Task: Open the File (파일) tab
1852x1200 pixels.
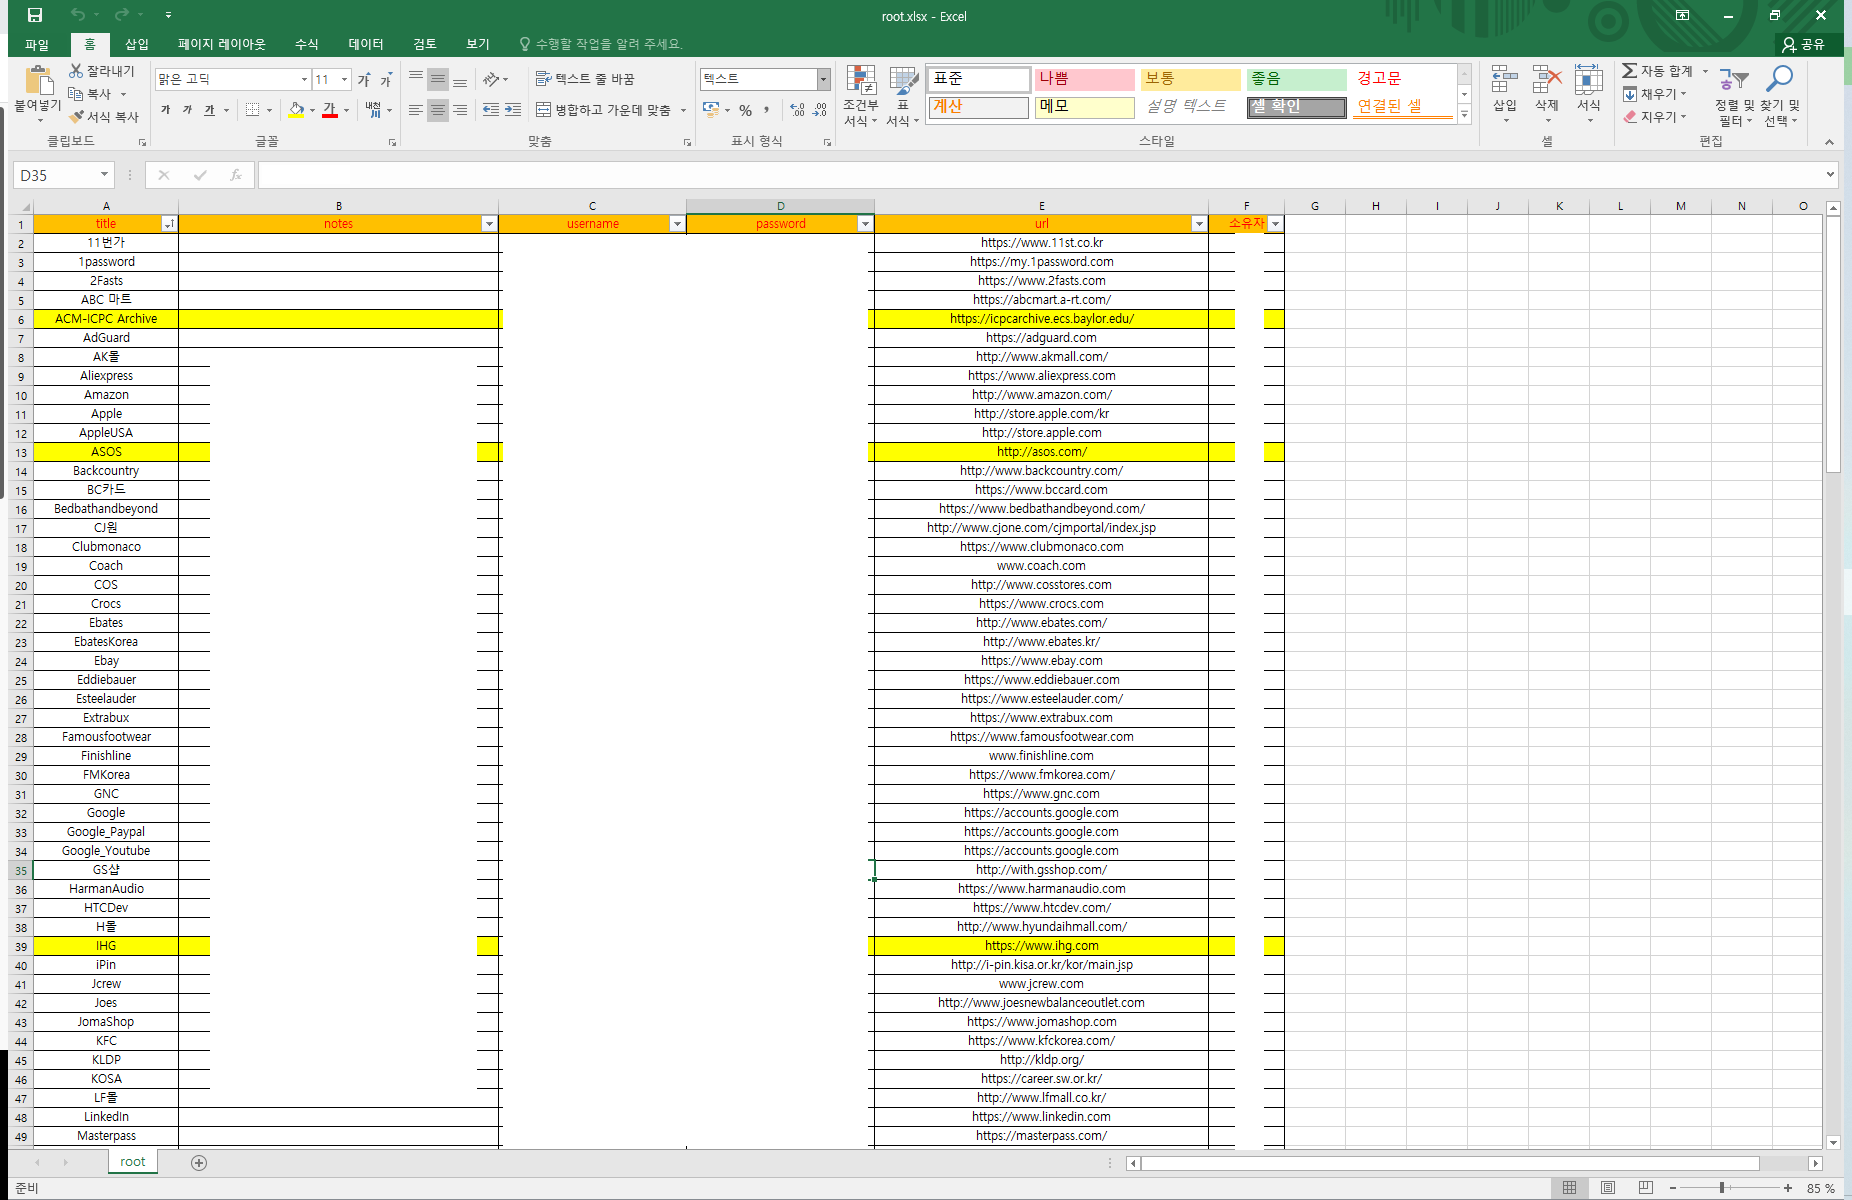Action: tap(37, 44)
